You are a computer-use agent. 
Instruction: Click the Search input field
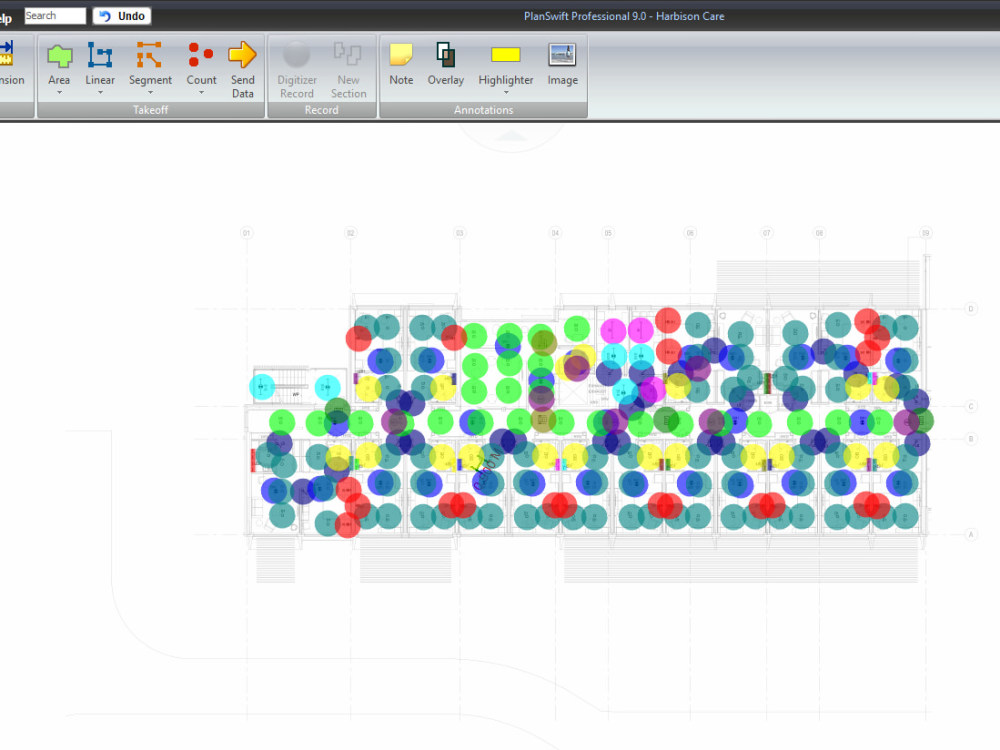[55, 16]
